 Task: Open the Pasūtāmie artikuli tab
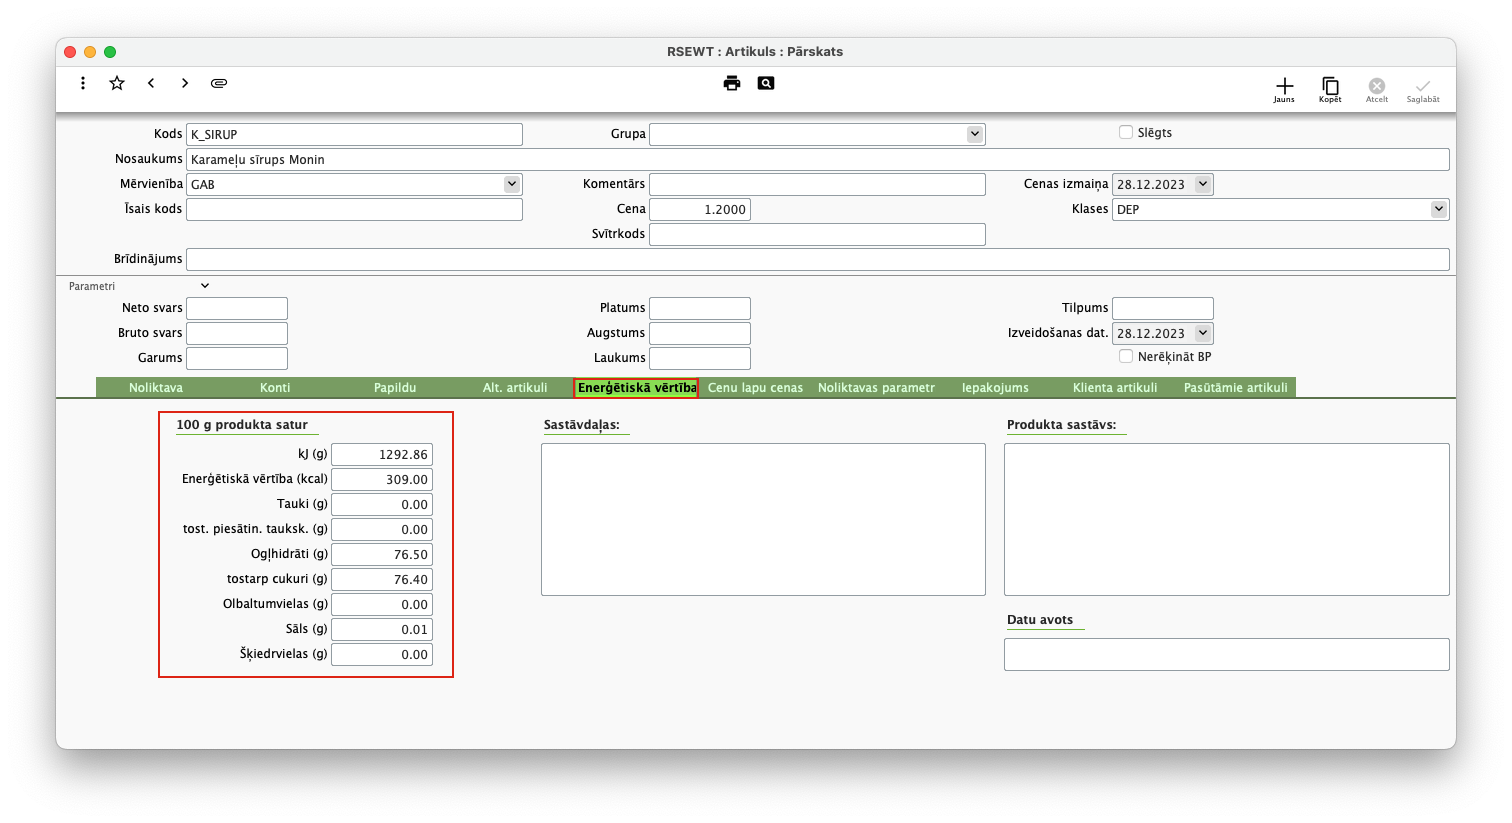[x=1236, y=388]
